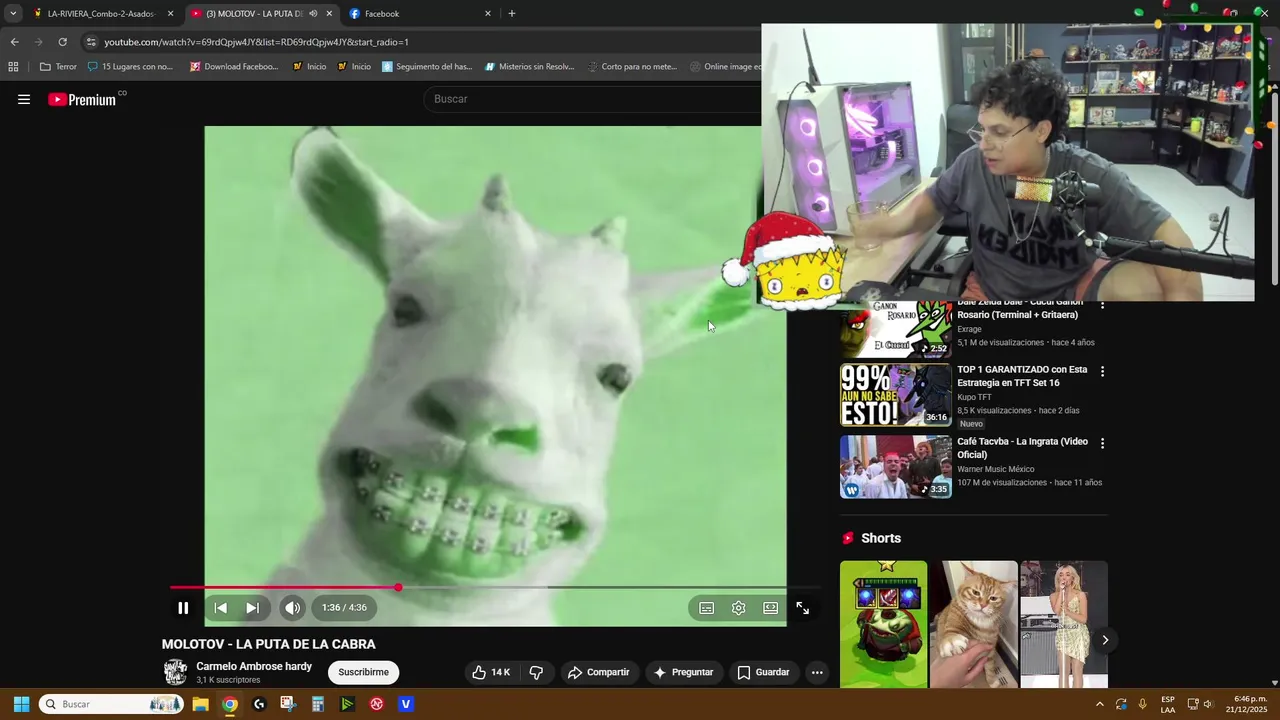Viewport: 1280px width, 720px height.
Task: Show hidden system tray icons chevron
Action: 1100,704
